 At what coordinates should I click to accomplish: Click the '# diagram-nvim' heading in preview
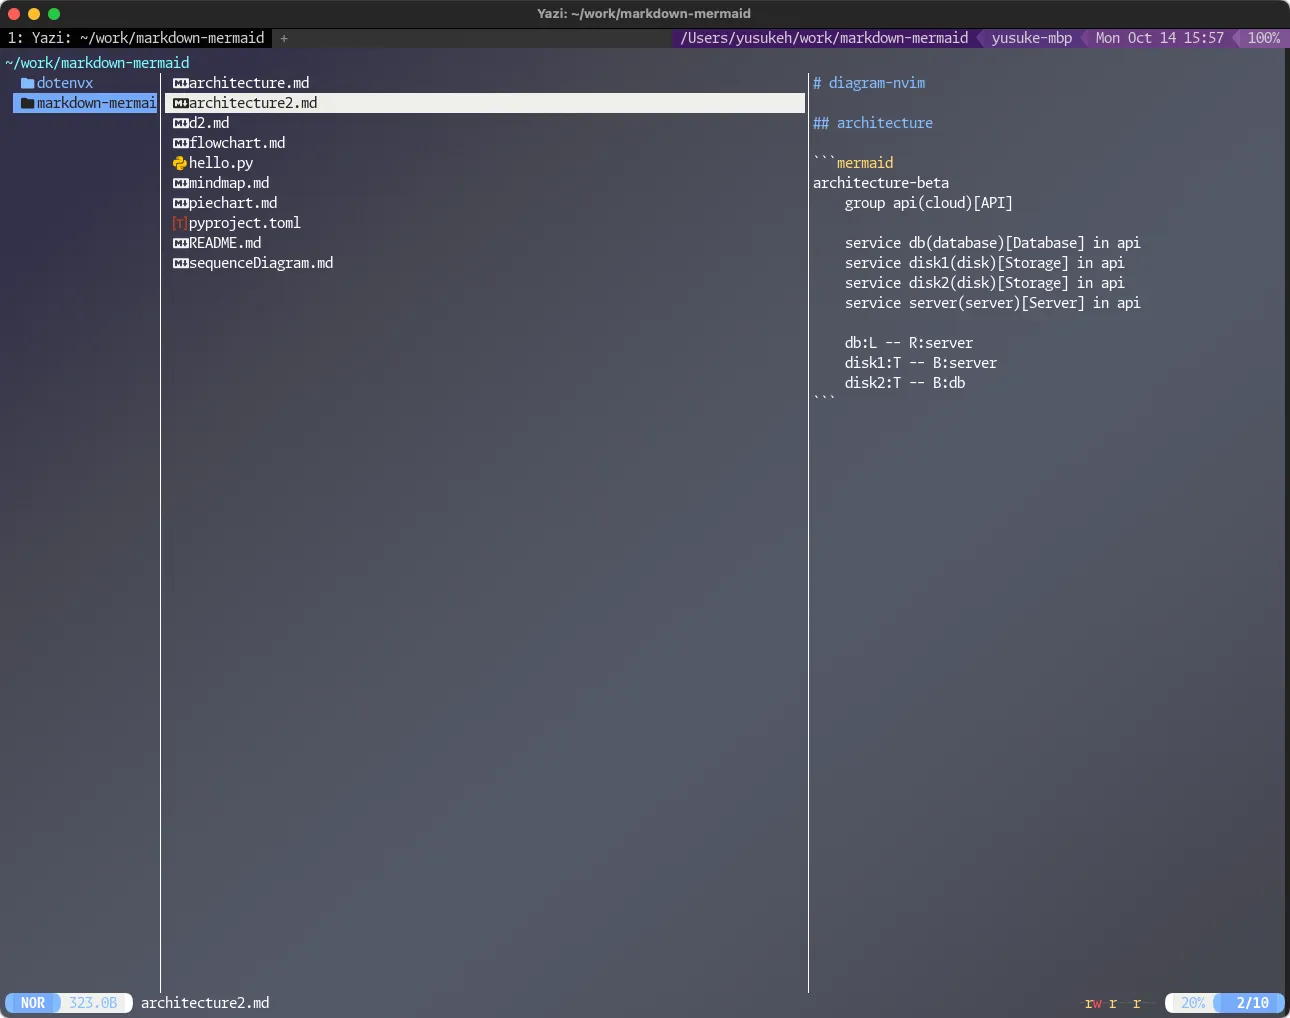tap(869, 83)
